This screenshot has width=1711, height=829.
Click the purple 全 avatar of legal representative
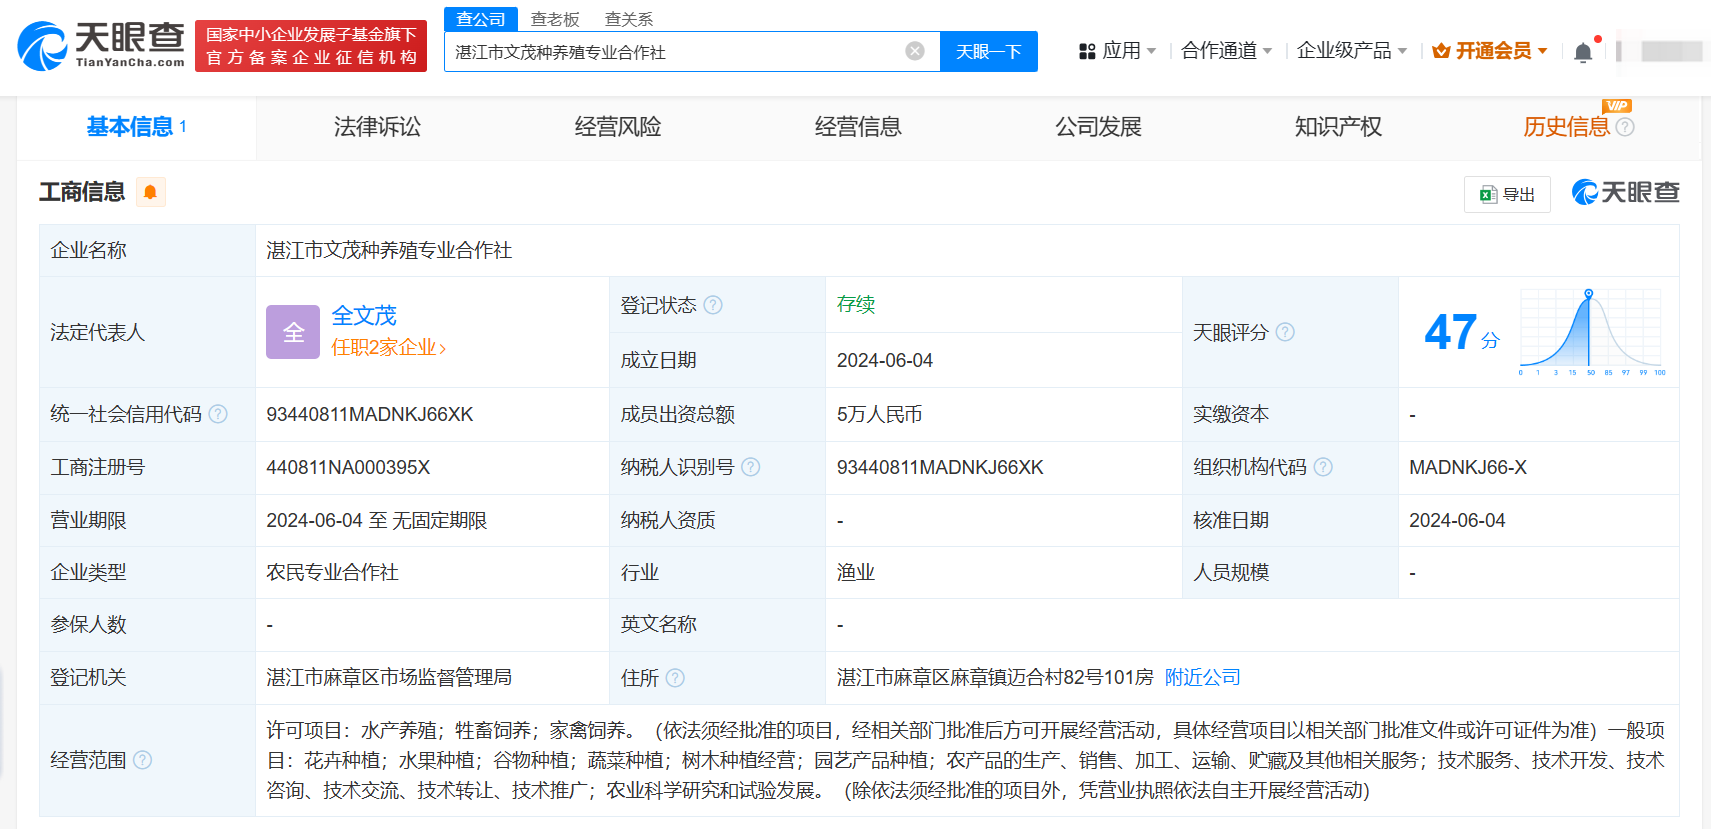pyautogui.click(x=293, y=332)
